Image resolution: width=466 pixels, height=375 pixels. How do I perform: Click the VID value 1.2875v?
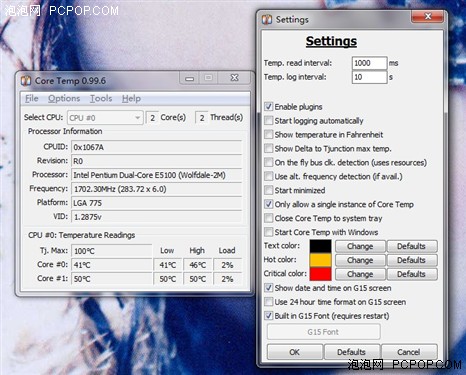pos(157,217)
